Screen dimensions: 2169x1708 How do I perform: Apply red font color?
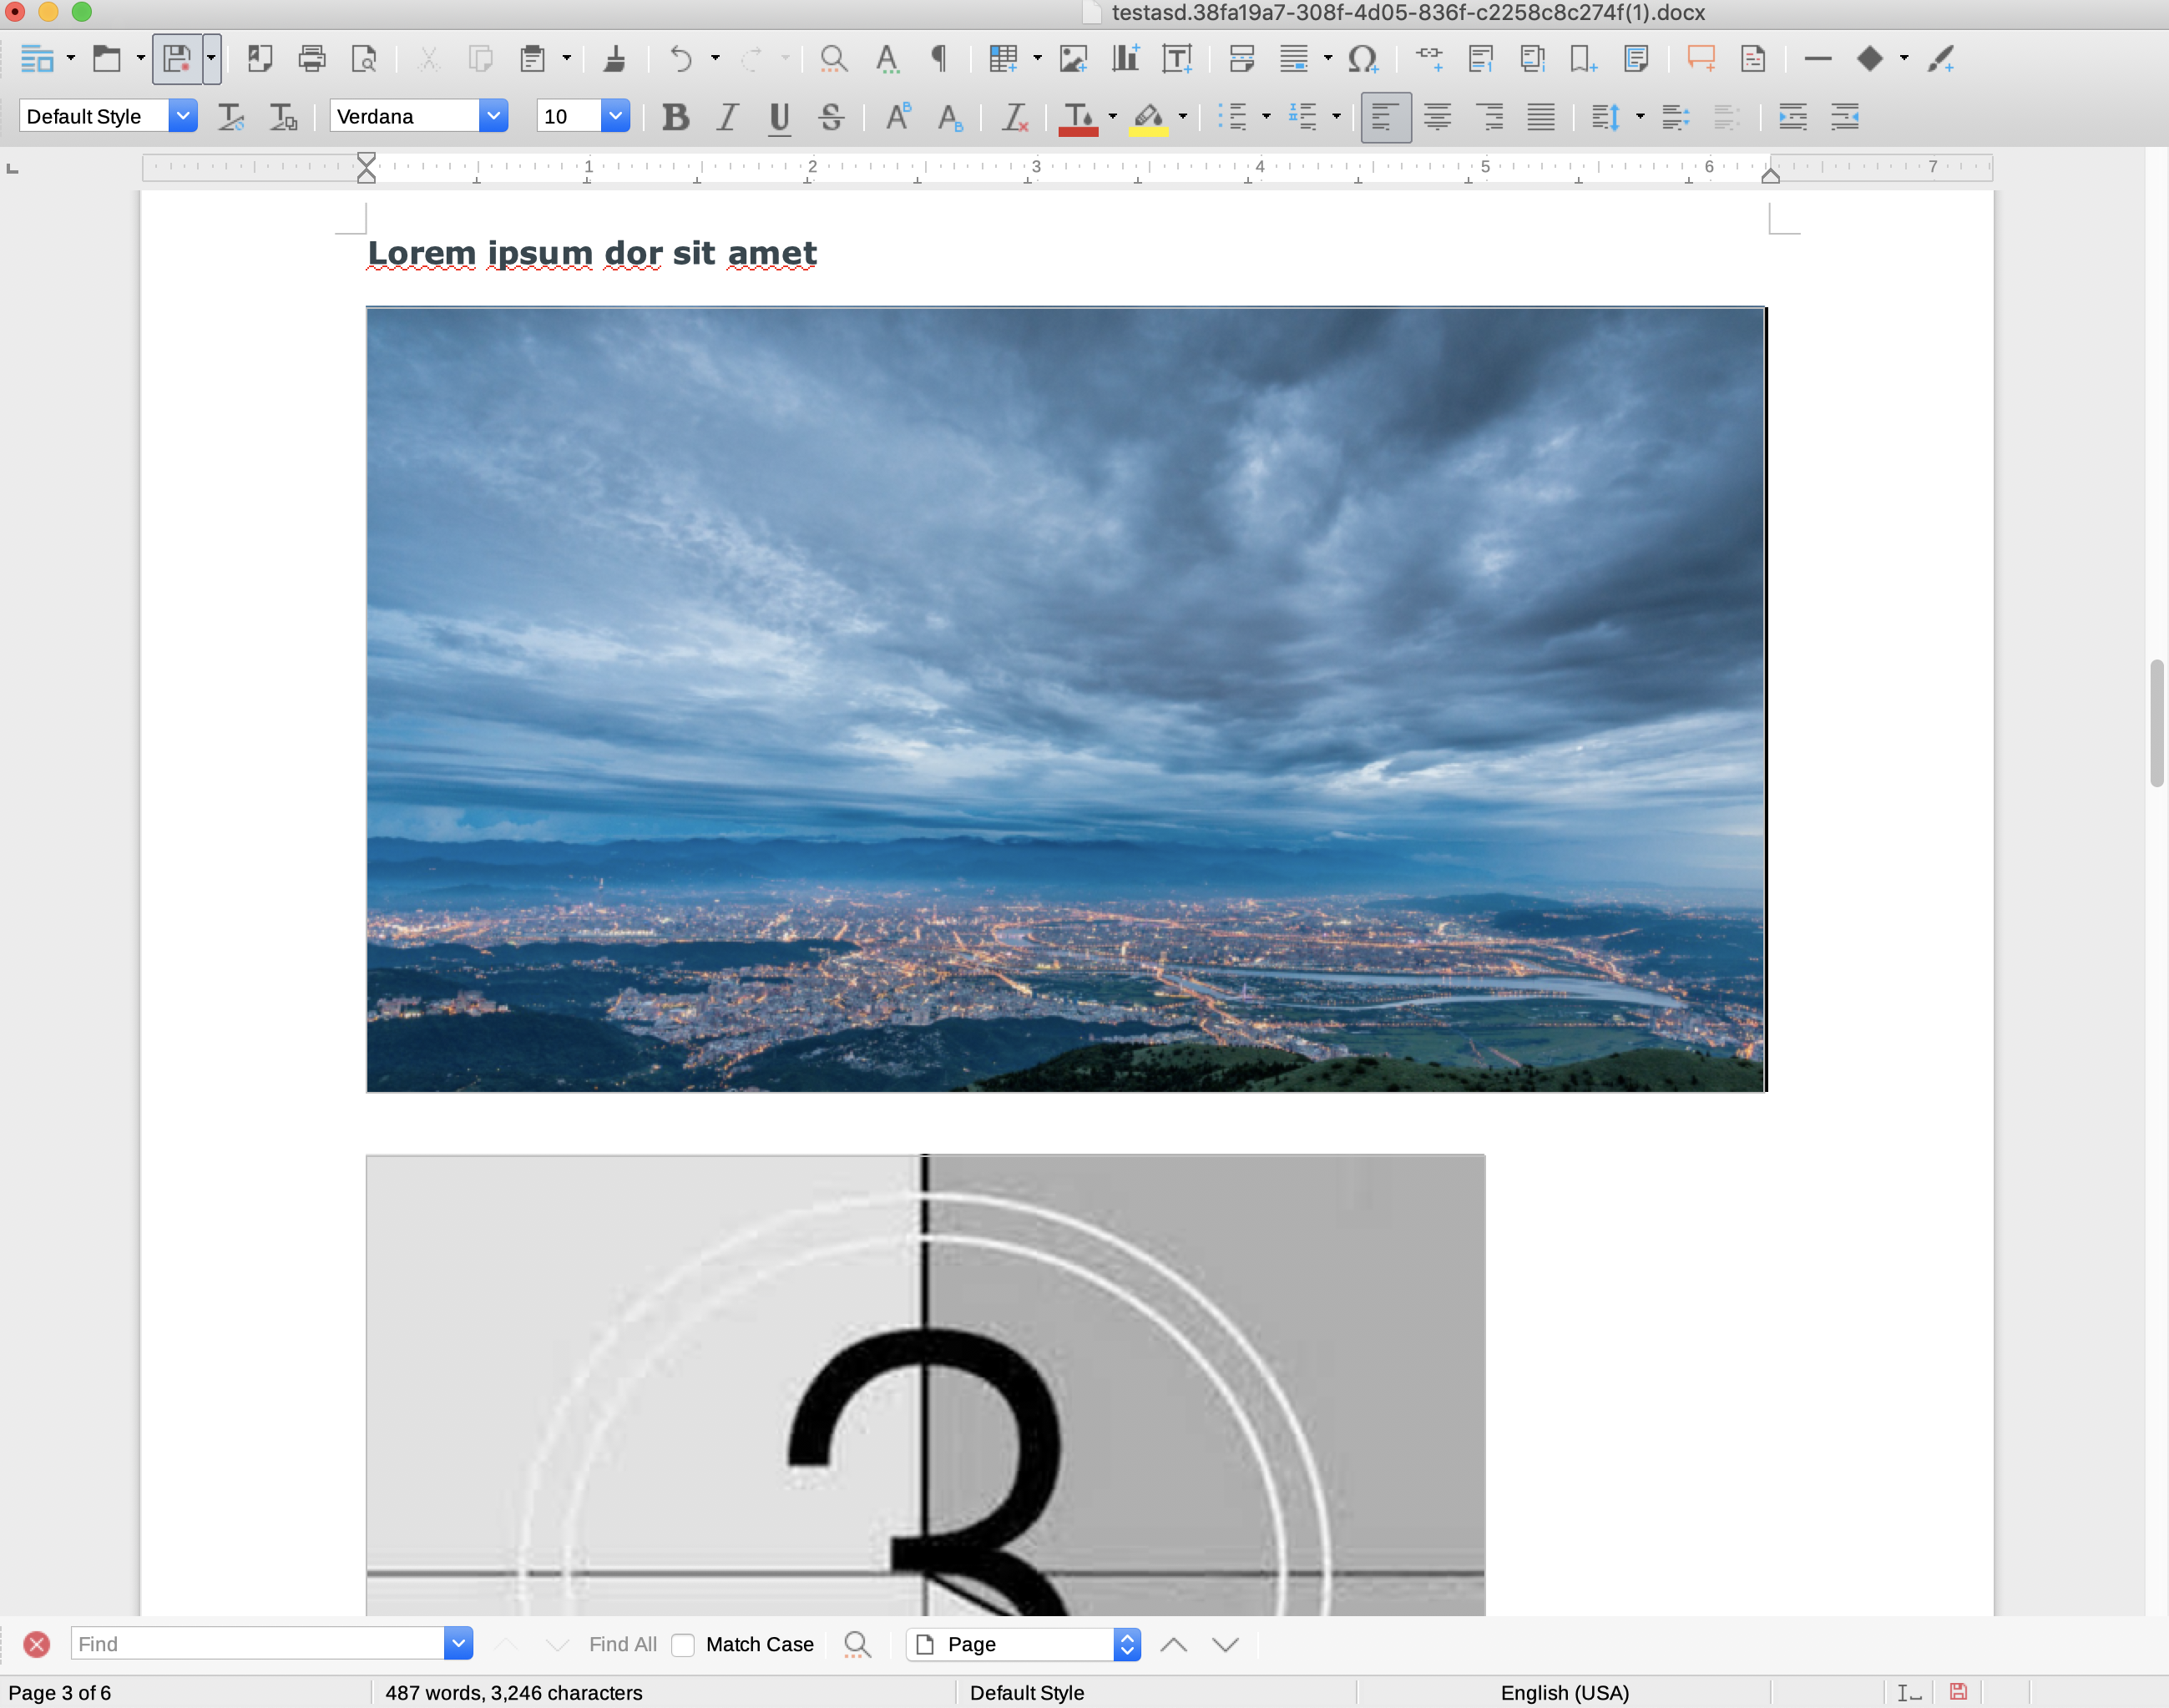pyautogui.click(x=1079, y=117)
